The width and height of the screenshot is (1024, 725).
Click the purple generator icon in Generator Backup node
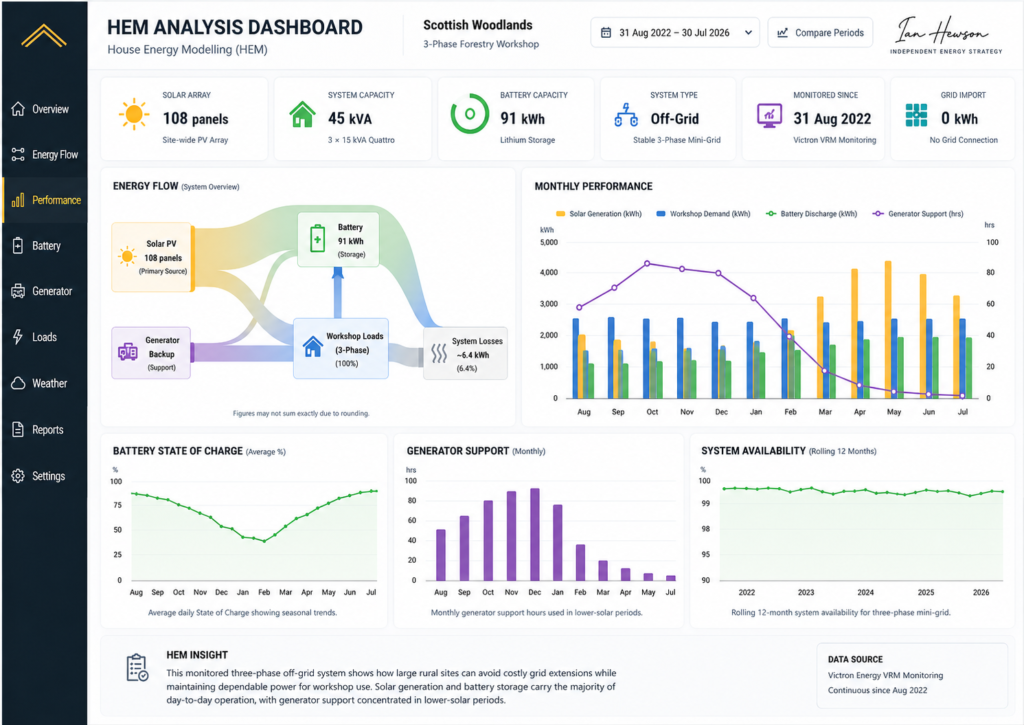[x=127, y=352]
